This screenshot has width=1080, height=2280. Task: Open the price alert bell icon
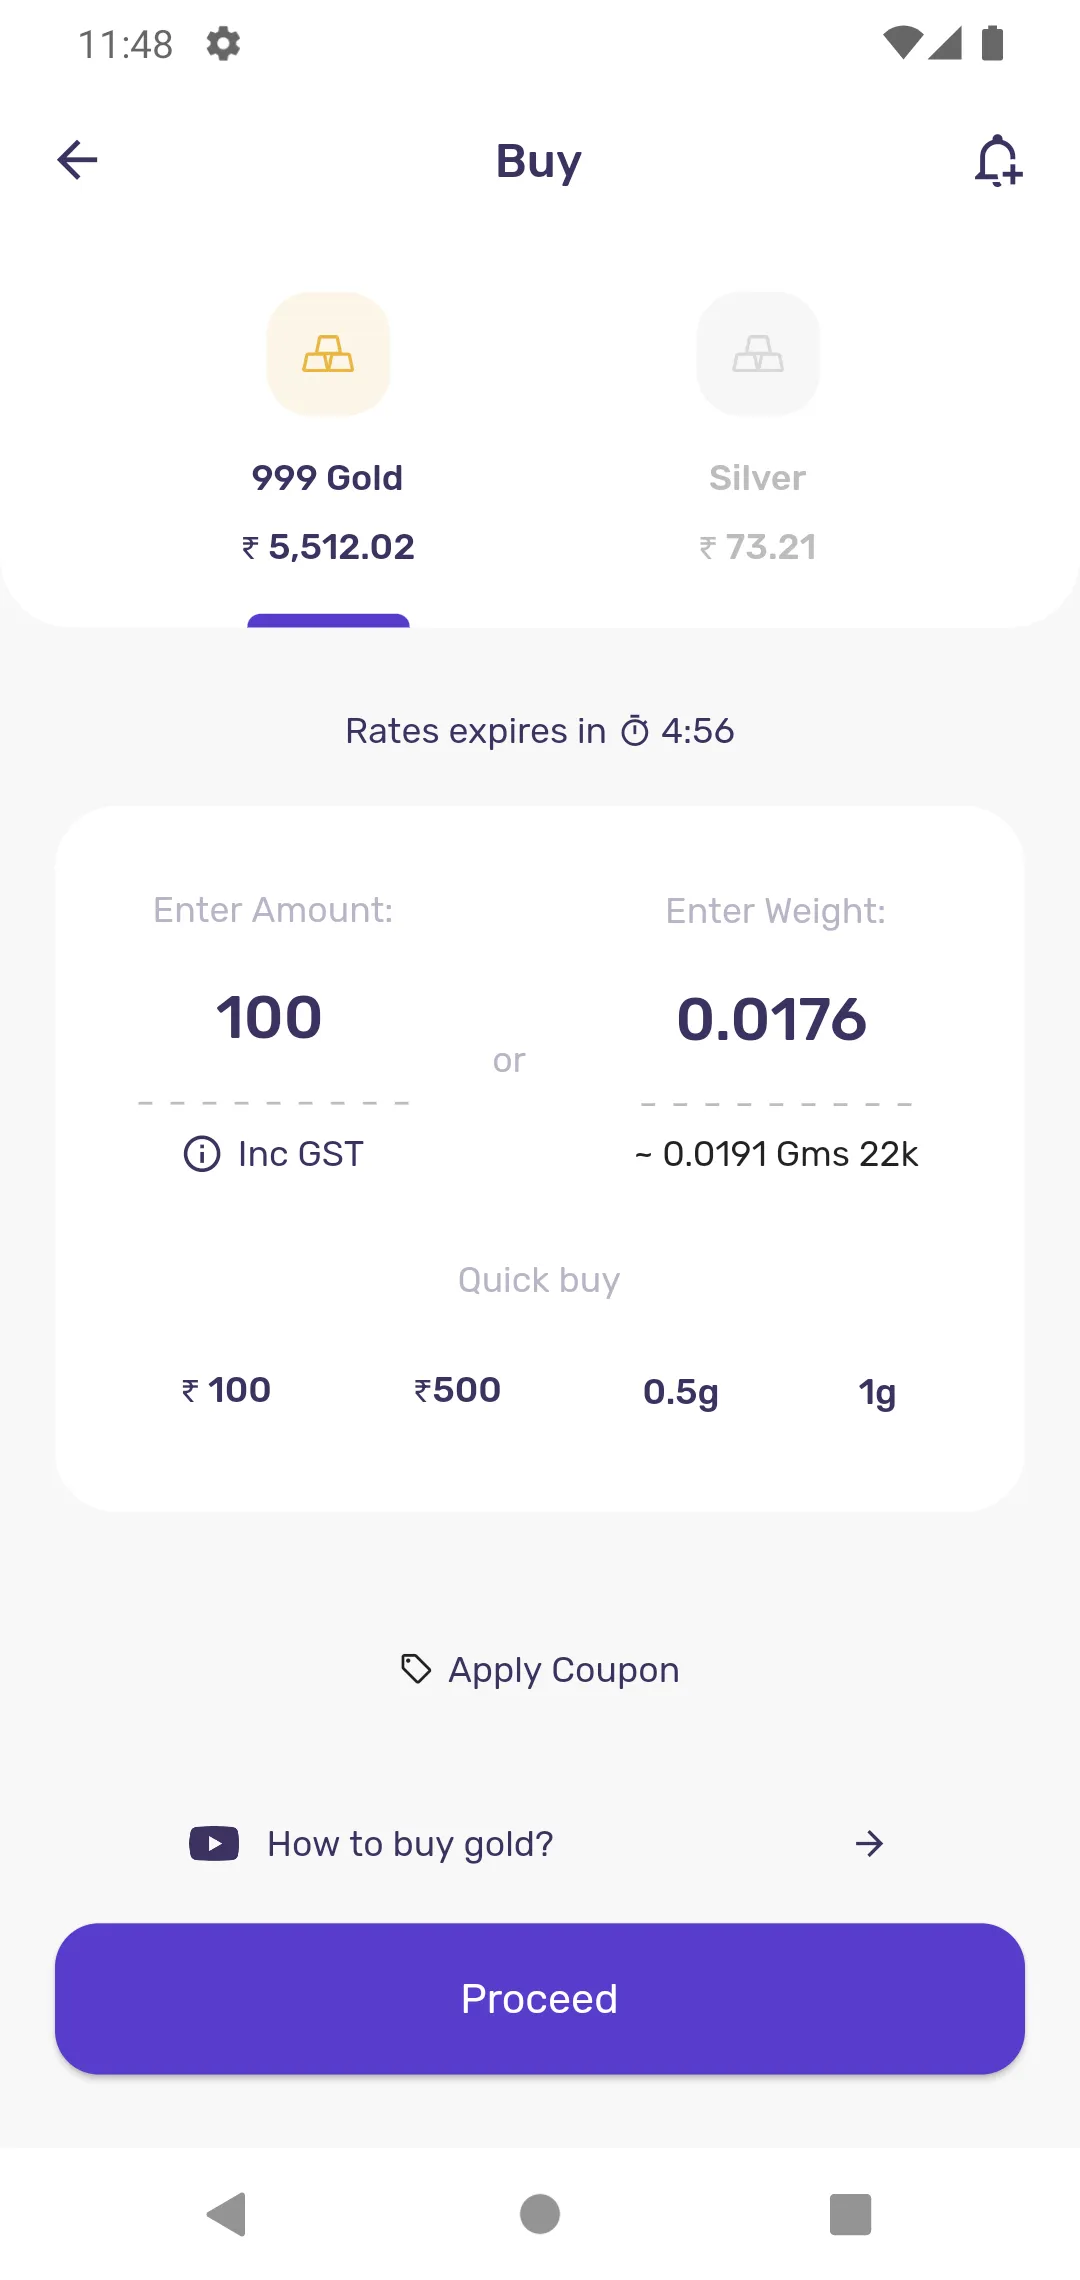(998, 160)
